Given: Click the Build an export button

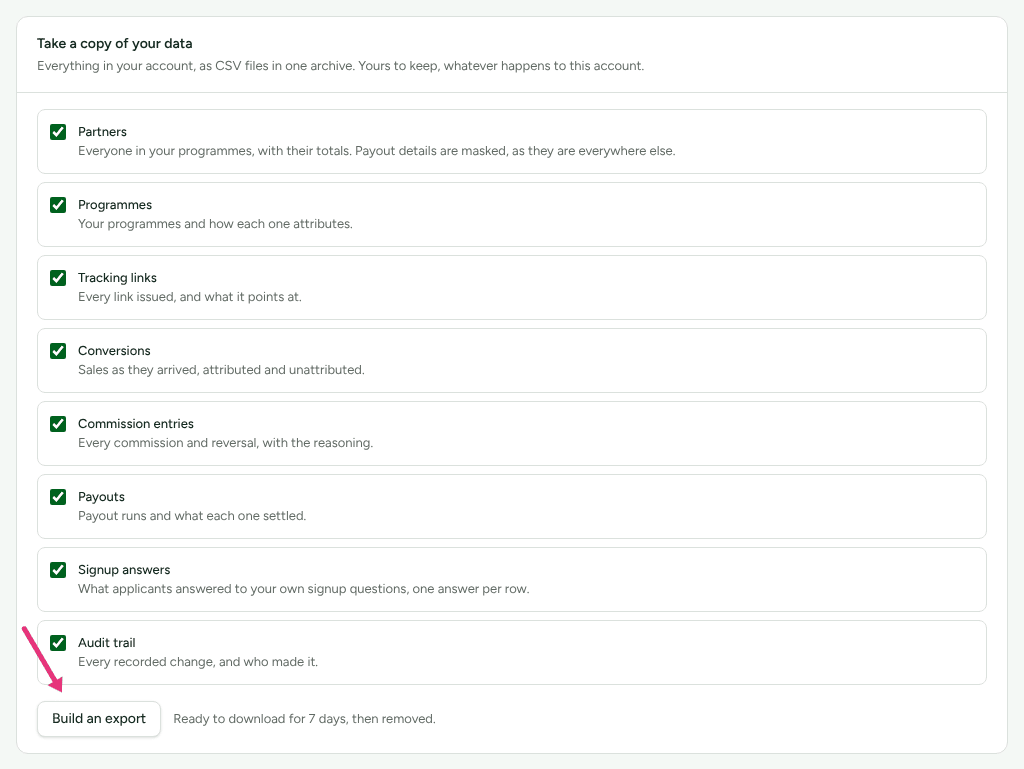Looking at the screenshot, I should click(99, 719).
